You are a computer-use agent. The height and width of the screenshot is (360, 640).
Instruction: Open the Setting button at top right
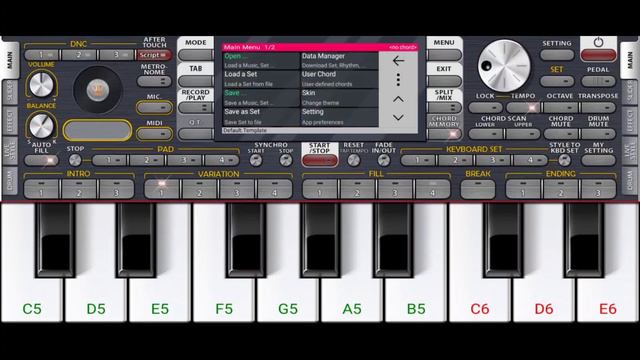[x=557, y=55]
